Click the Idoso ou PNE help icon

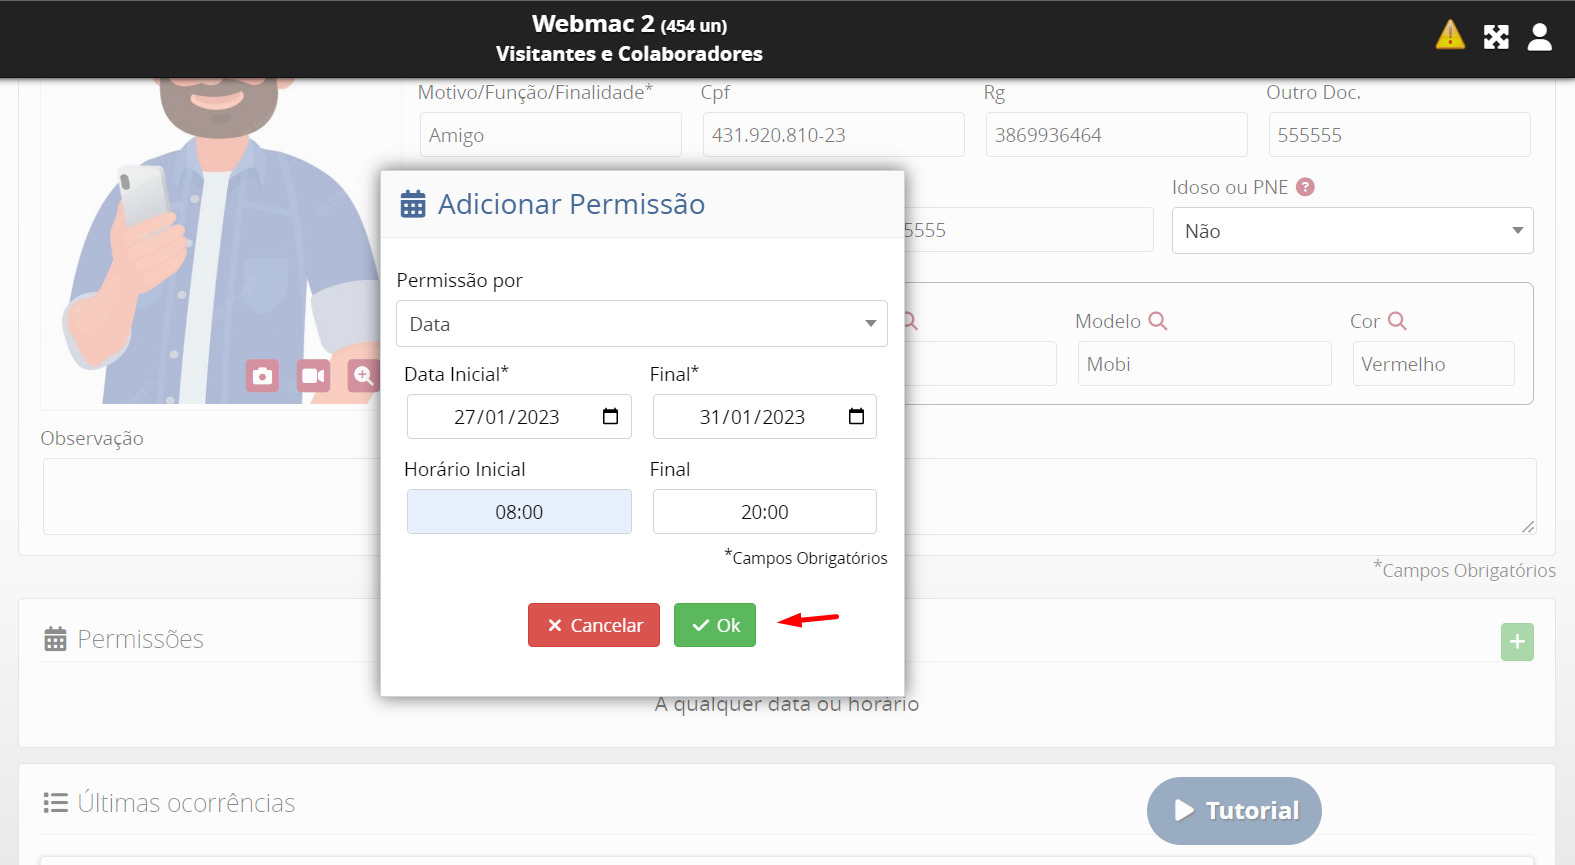pyautogui.click(x=1305, y=187)
